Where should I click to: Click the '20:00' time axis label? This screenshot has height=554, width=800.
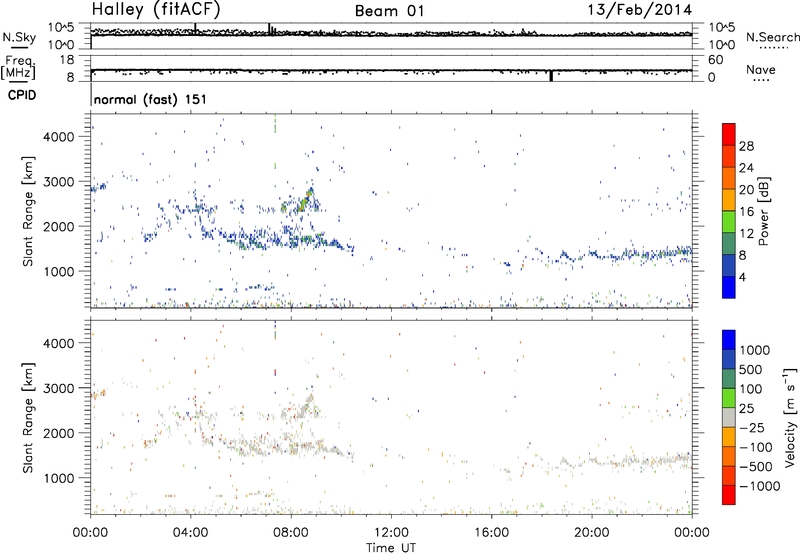(591, 533)
